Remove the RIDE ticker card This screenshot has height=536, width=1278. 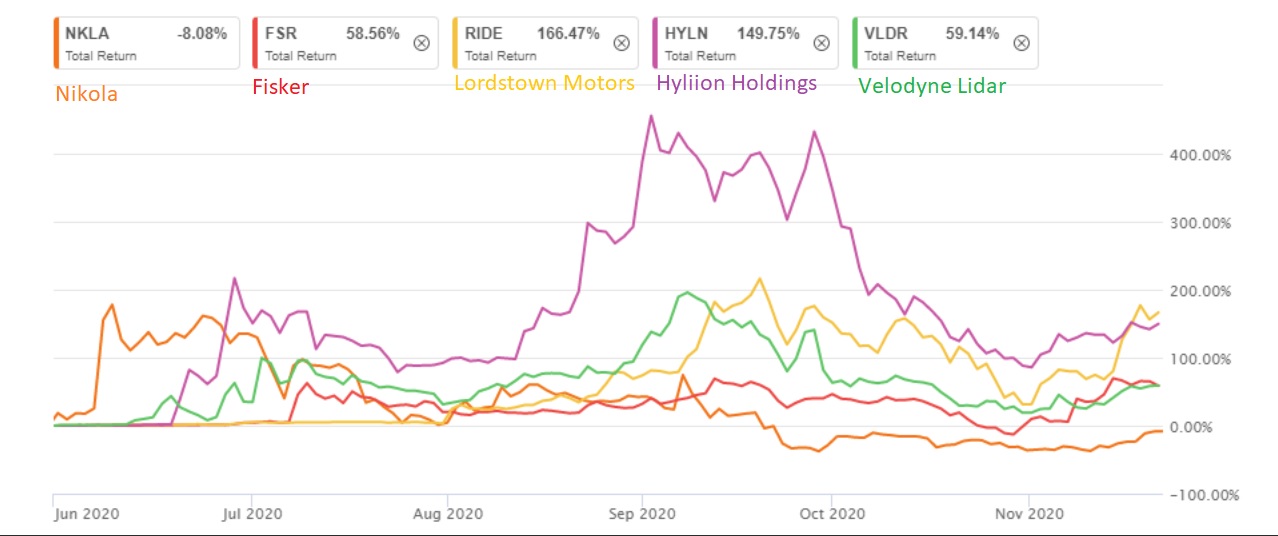(x=621, y=43)
